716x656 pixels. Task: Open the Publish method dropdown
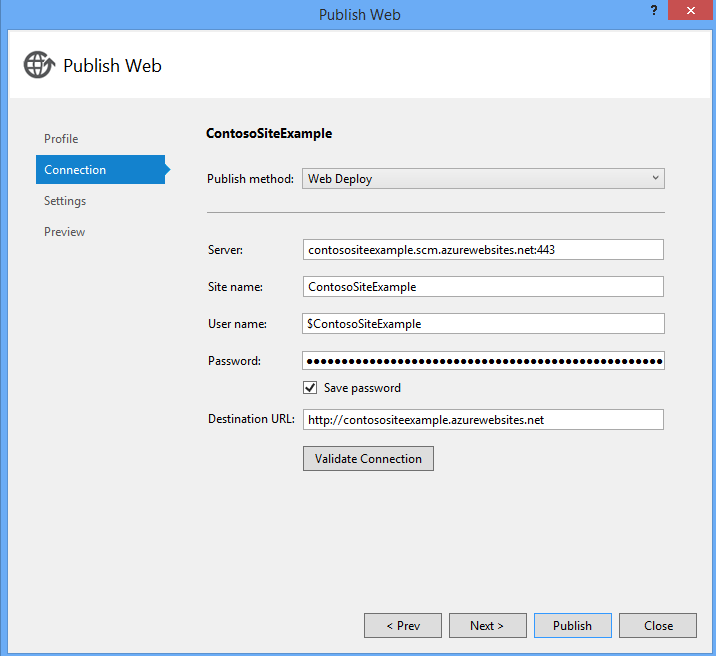[483, 178]
